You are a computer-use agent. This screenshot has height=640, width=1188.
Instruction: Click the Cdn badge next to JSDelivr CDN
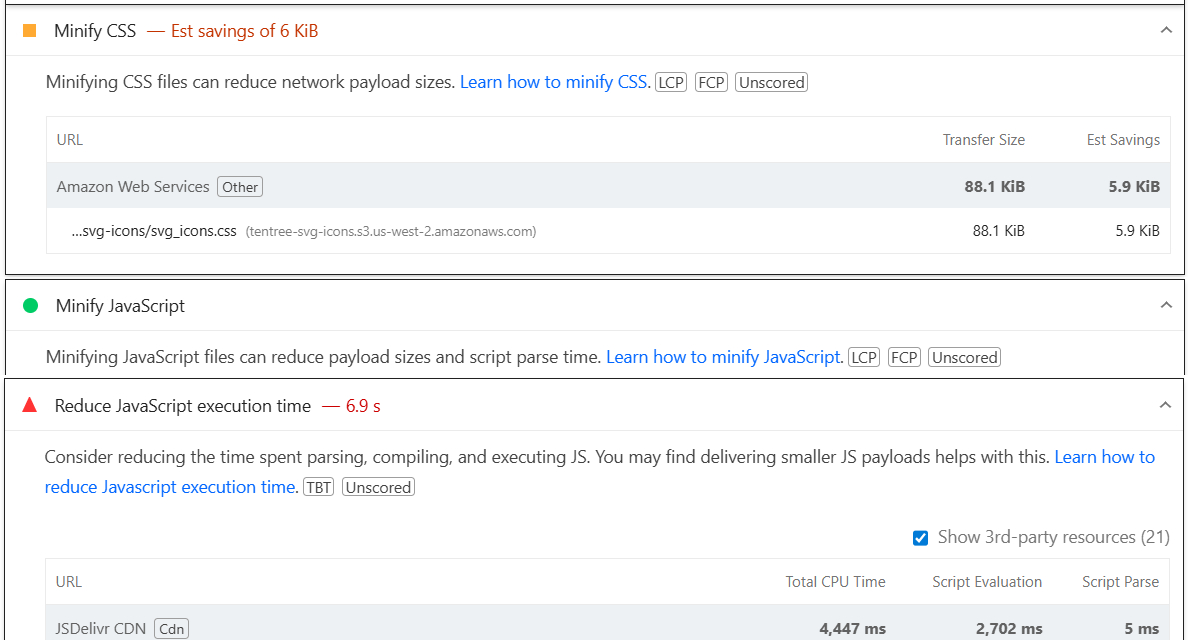(x=171, y=628)
